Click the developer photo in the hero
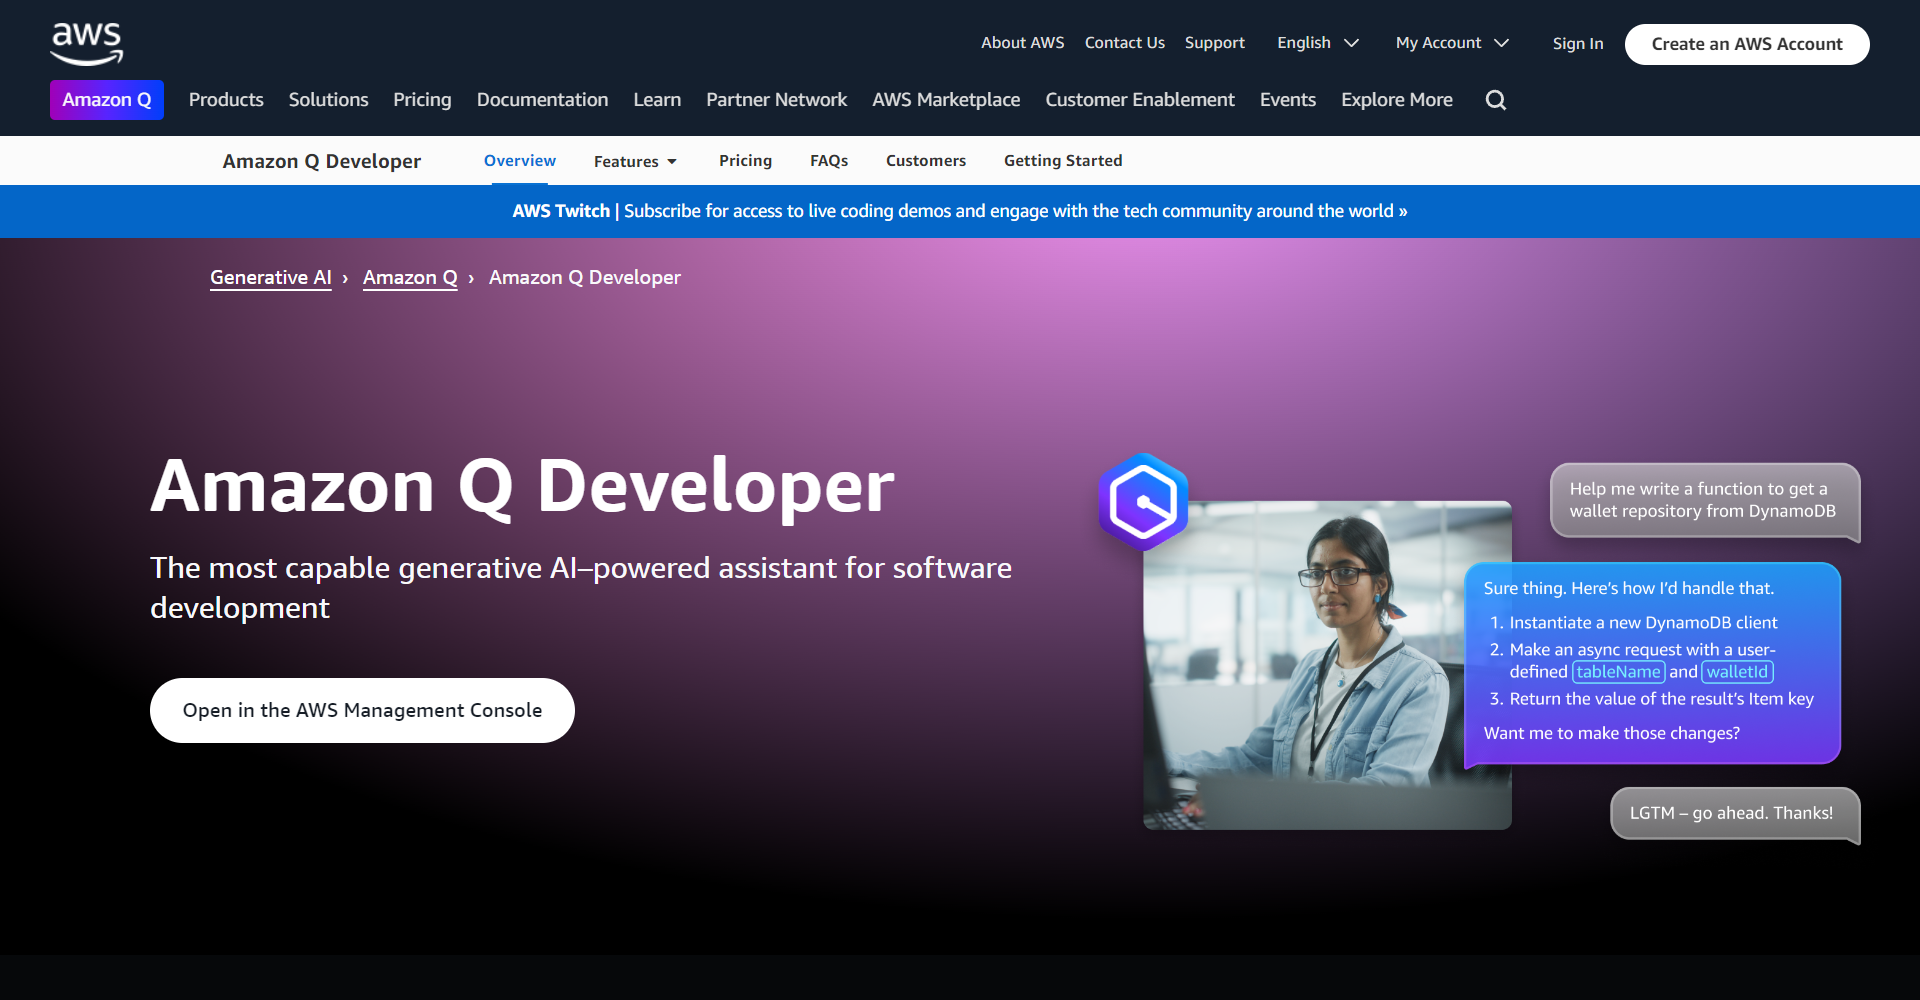This screenshot has height=1000, width=1920. point(1327,665)
